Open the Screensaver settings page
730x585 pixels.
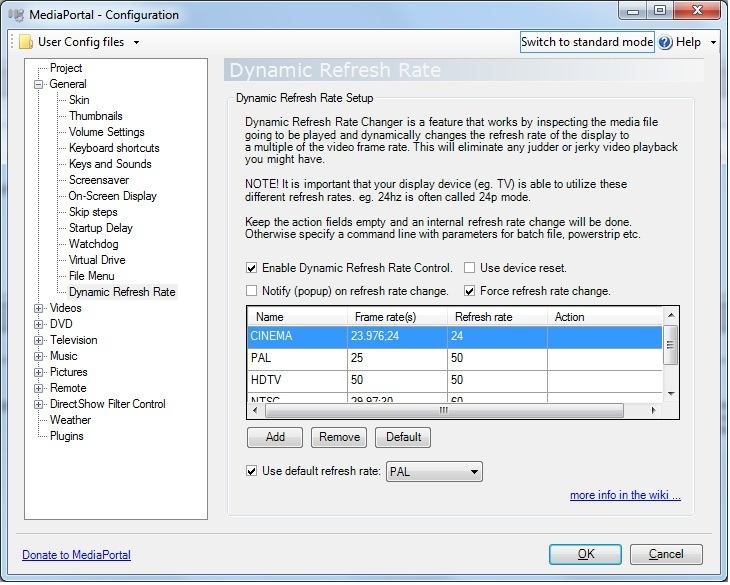(99, 181)
